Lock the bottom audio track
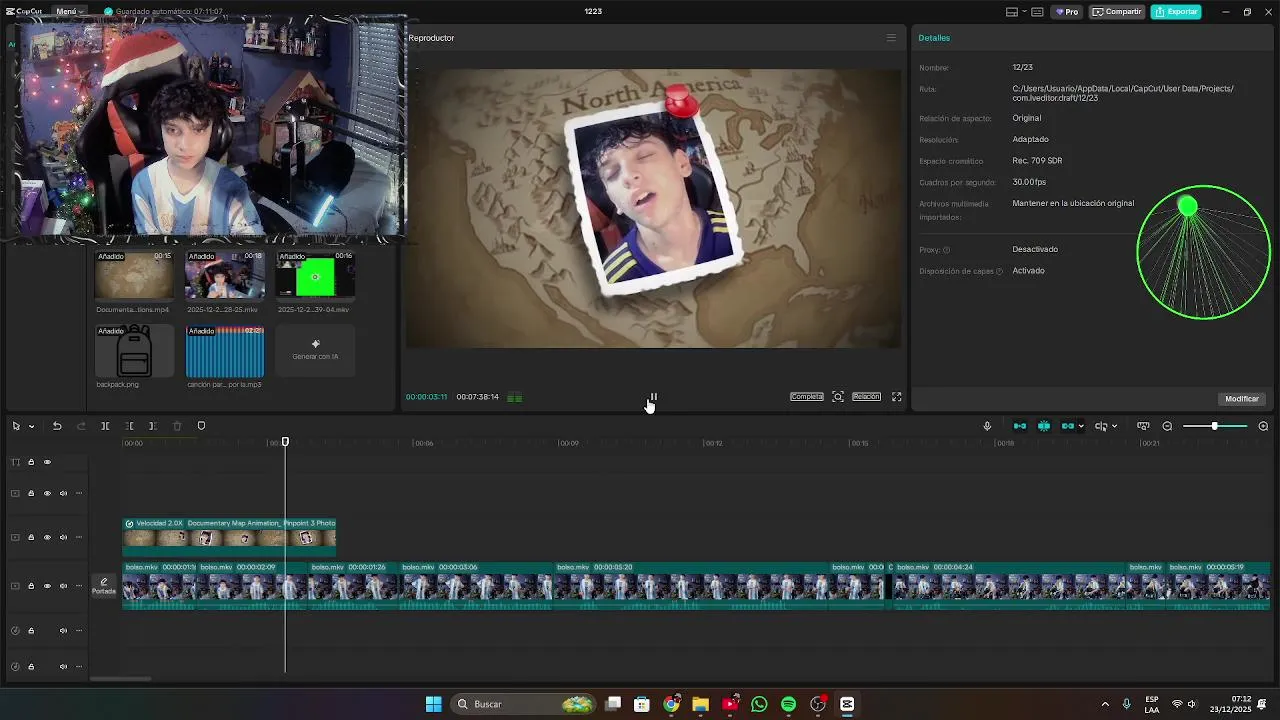Viewport: 1280px width, 720px height. [31, 667]
